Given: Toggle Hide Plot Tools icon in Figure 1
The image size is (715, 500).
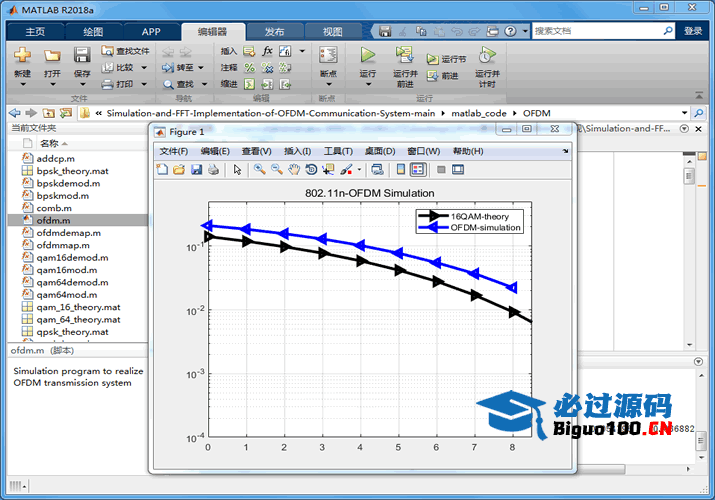Looking at the screenshot, I should click(x=441, y=170).
